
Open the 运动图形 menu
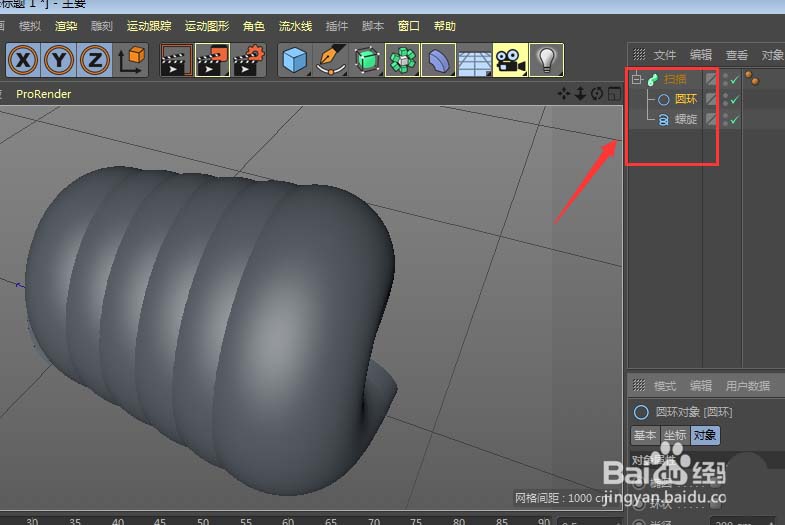(207, 26)
